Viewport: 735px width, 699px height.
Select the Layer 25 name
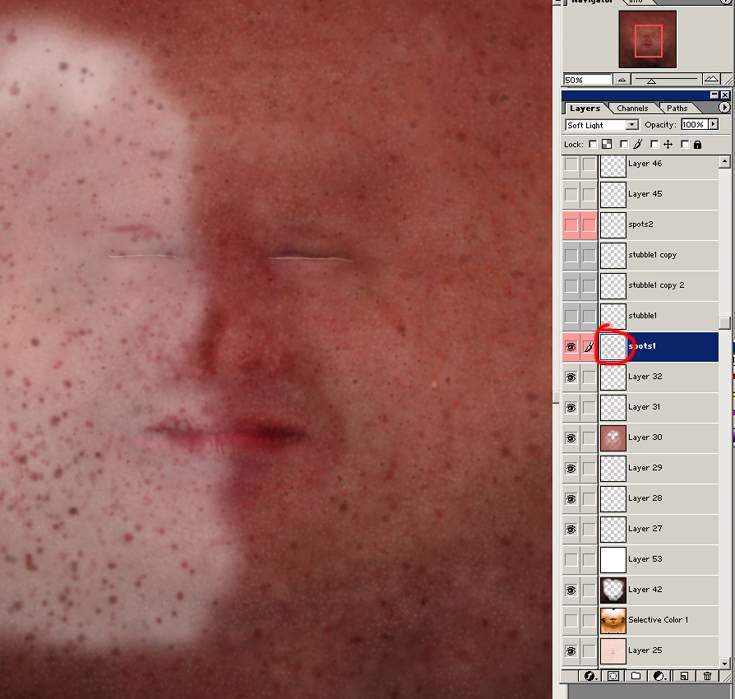coord(645,651)
